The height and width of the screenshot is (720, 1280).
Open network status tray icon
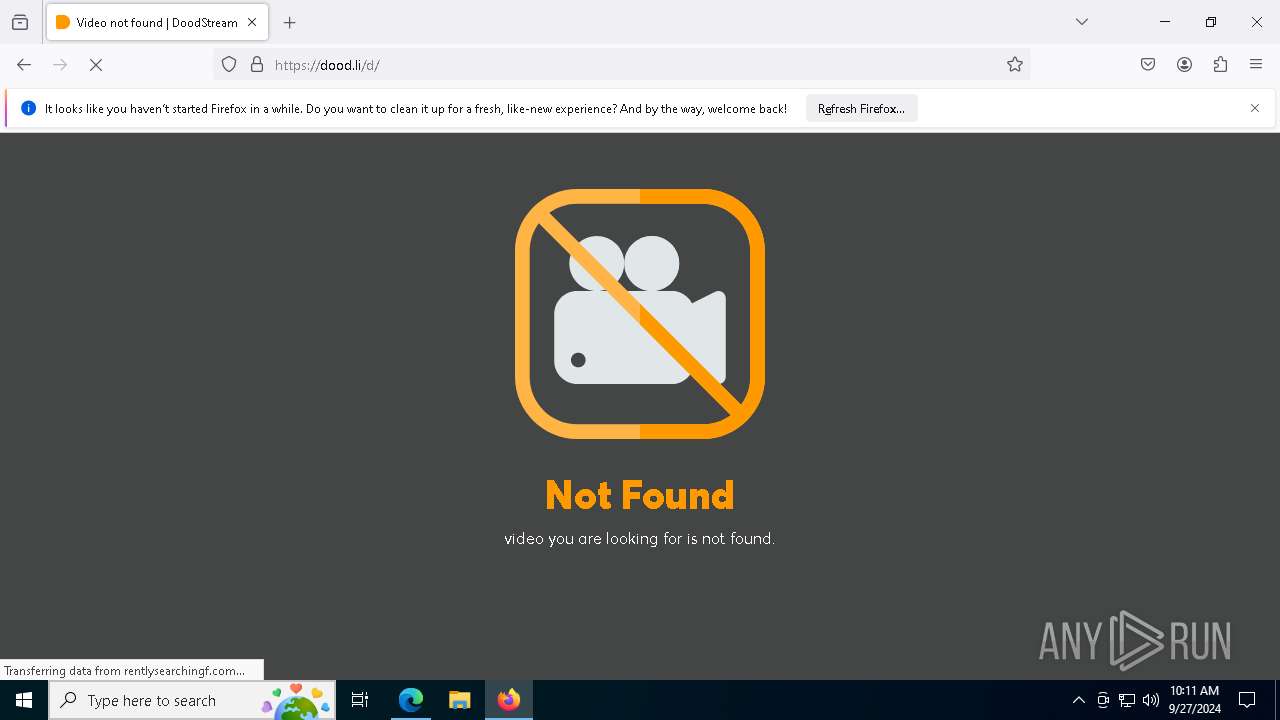pos(1127,700)
